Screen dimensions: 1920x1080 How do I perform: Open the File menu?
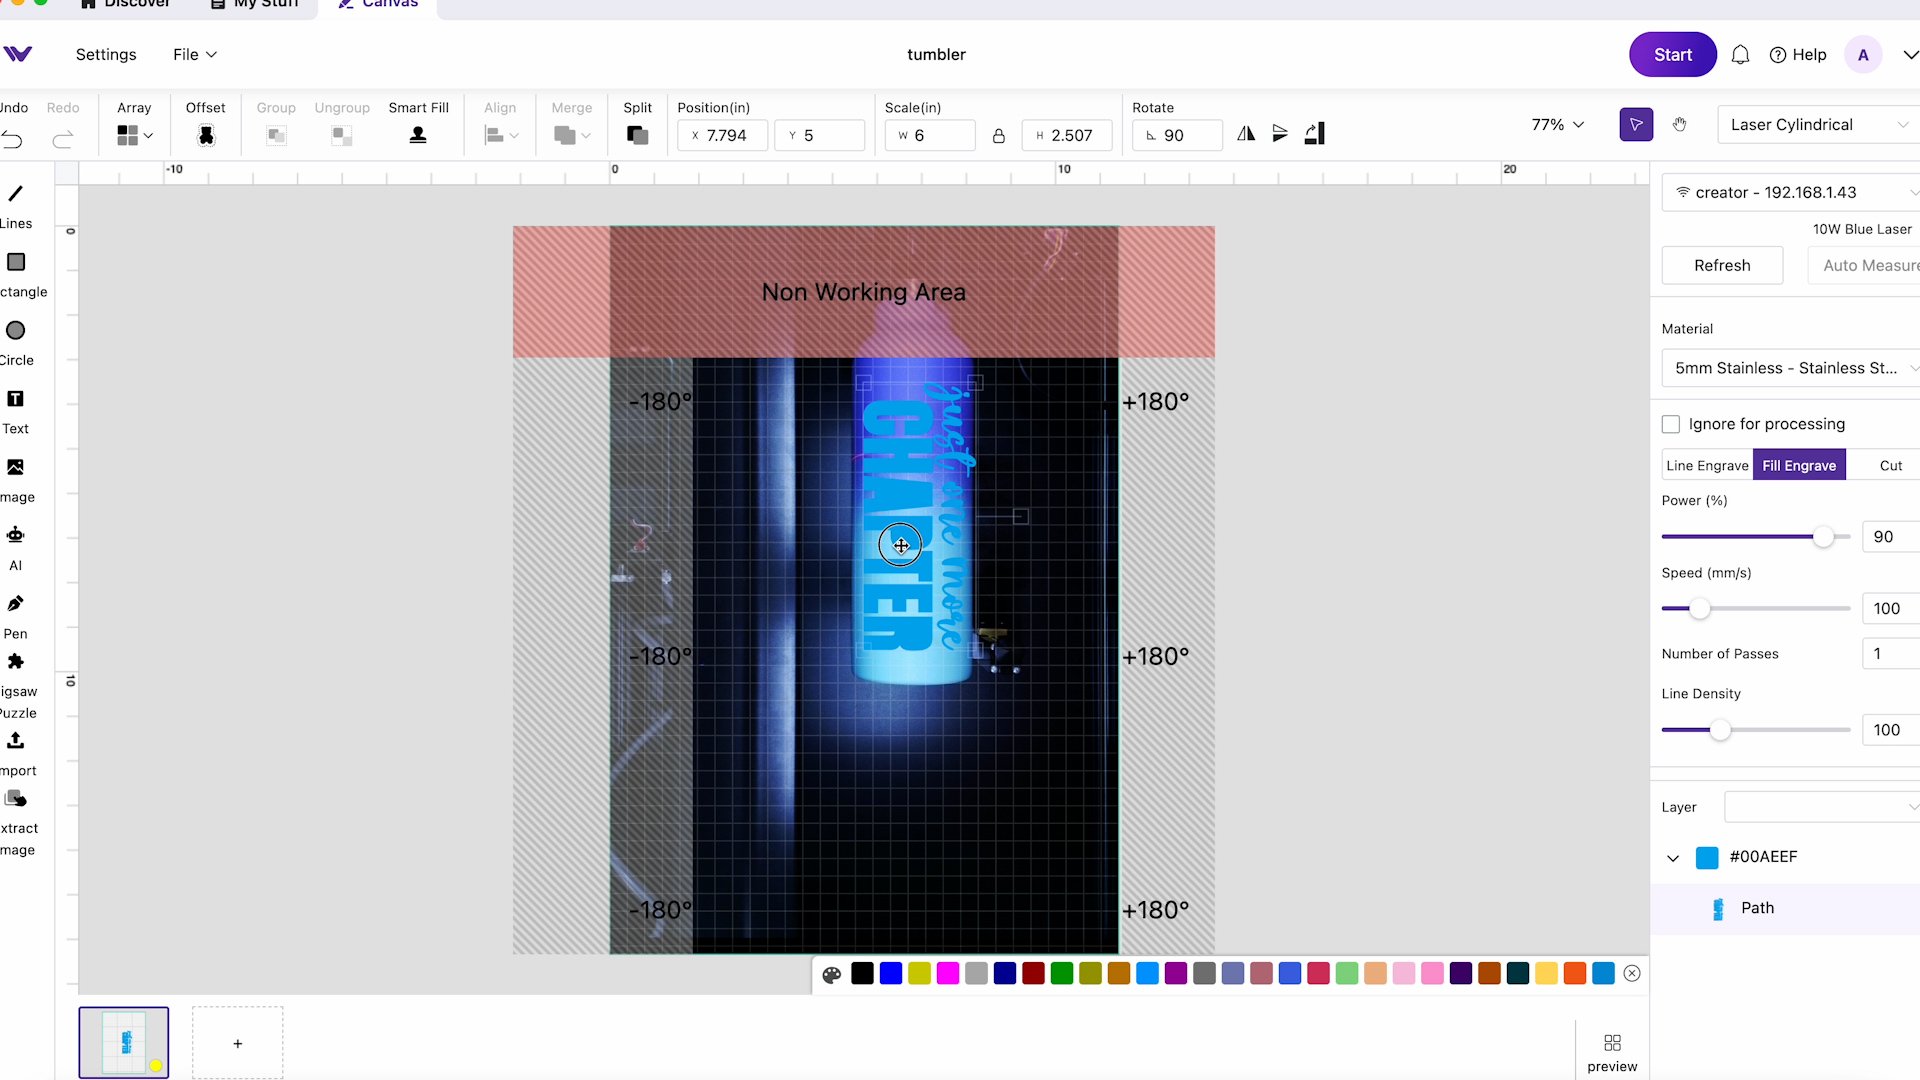[x=194, y=54]
